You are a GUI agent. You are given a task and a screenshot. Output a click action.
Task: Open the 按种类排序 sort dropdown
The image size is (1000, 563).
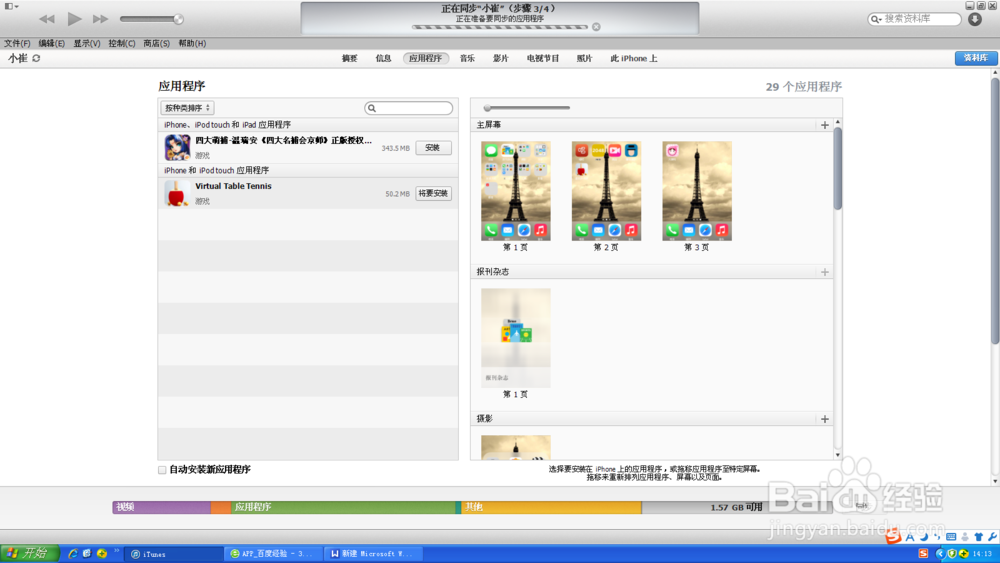click(187, 108)
